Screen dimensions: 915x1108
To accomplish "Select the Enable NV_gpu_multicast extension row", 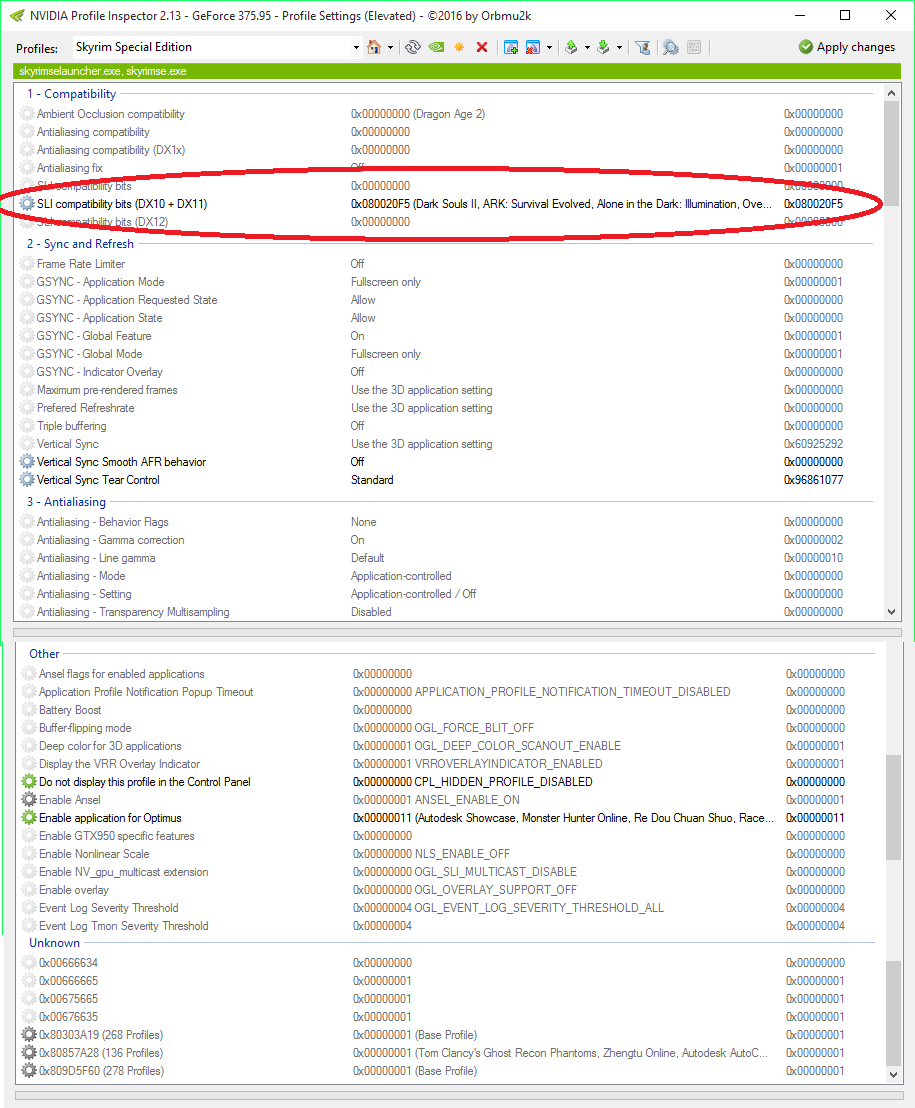I will pos(451,872).
